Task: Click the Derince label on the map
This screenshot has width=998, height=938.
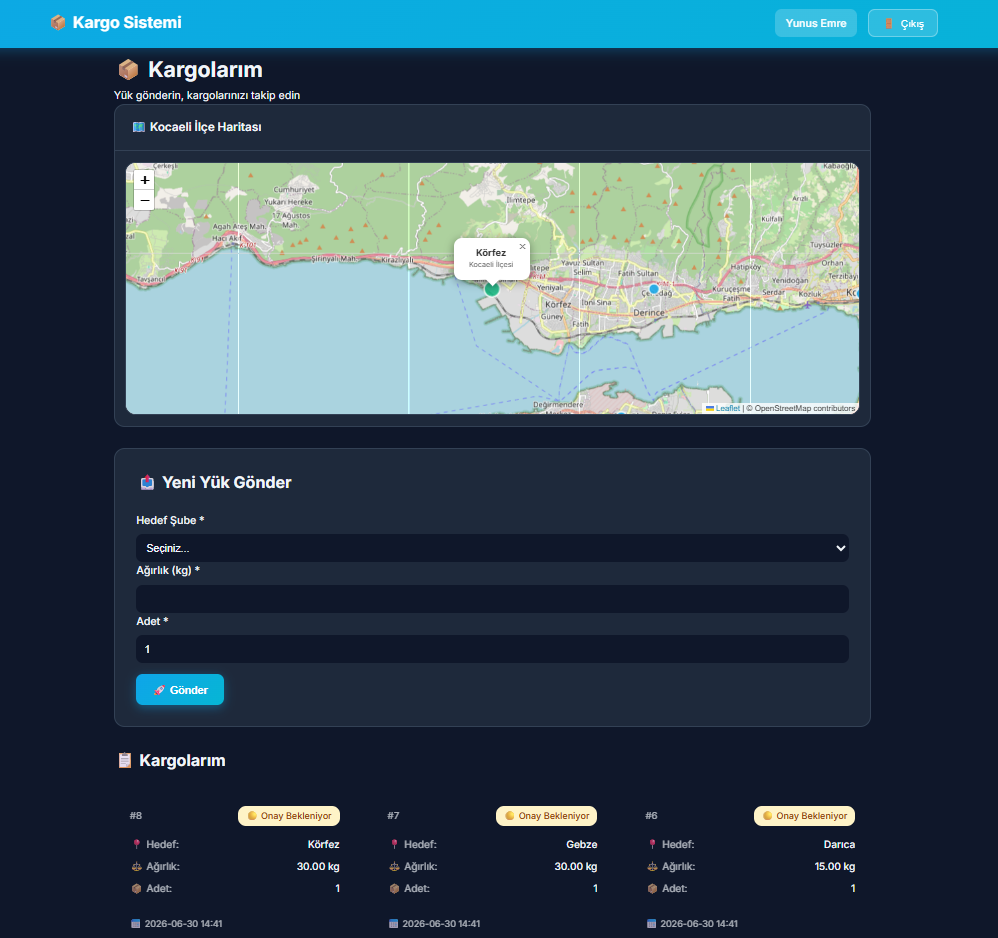Action: pos(649,312)
